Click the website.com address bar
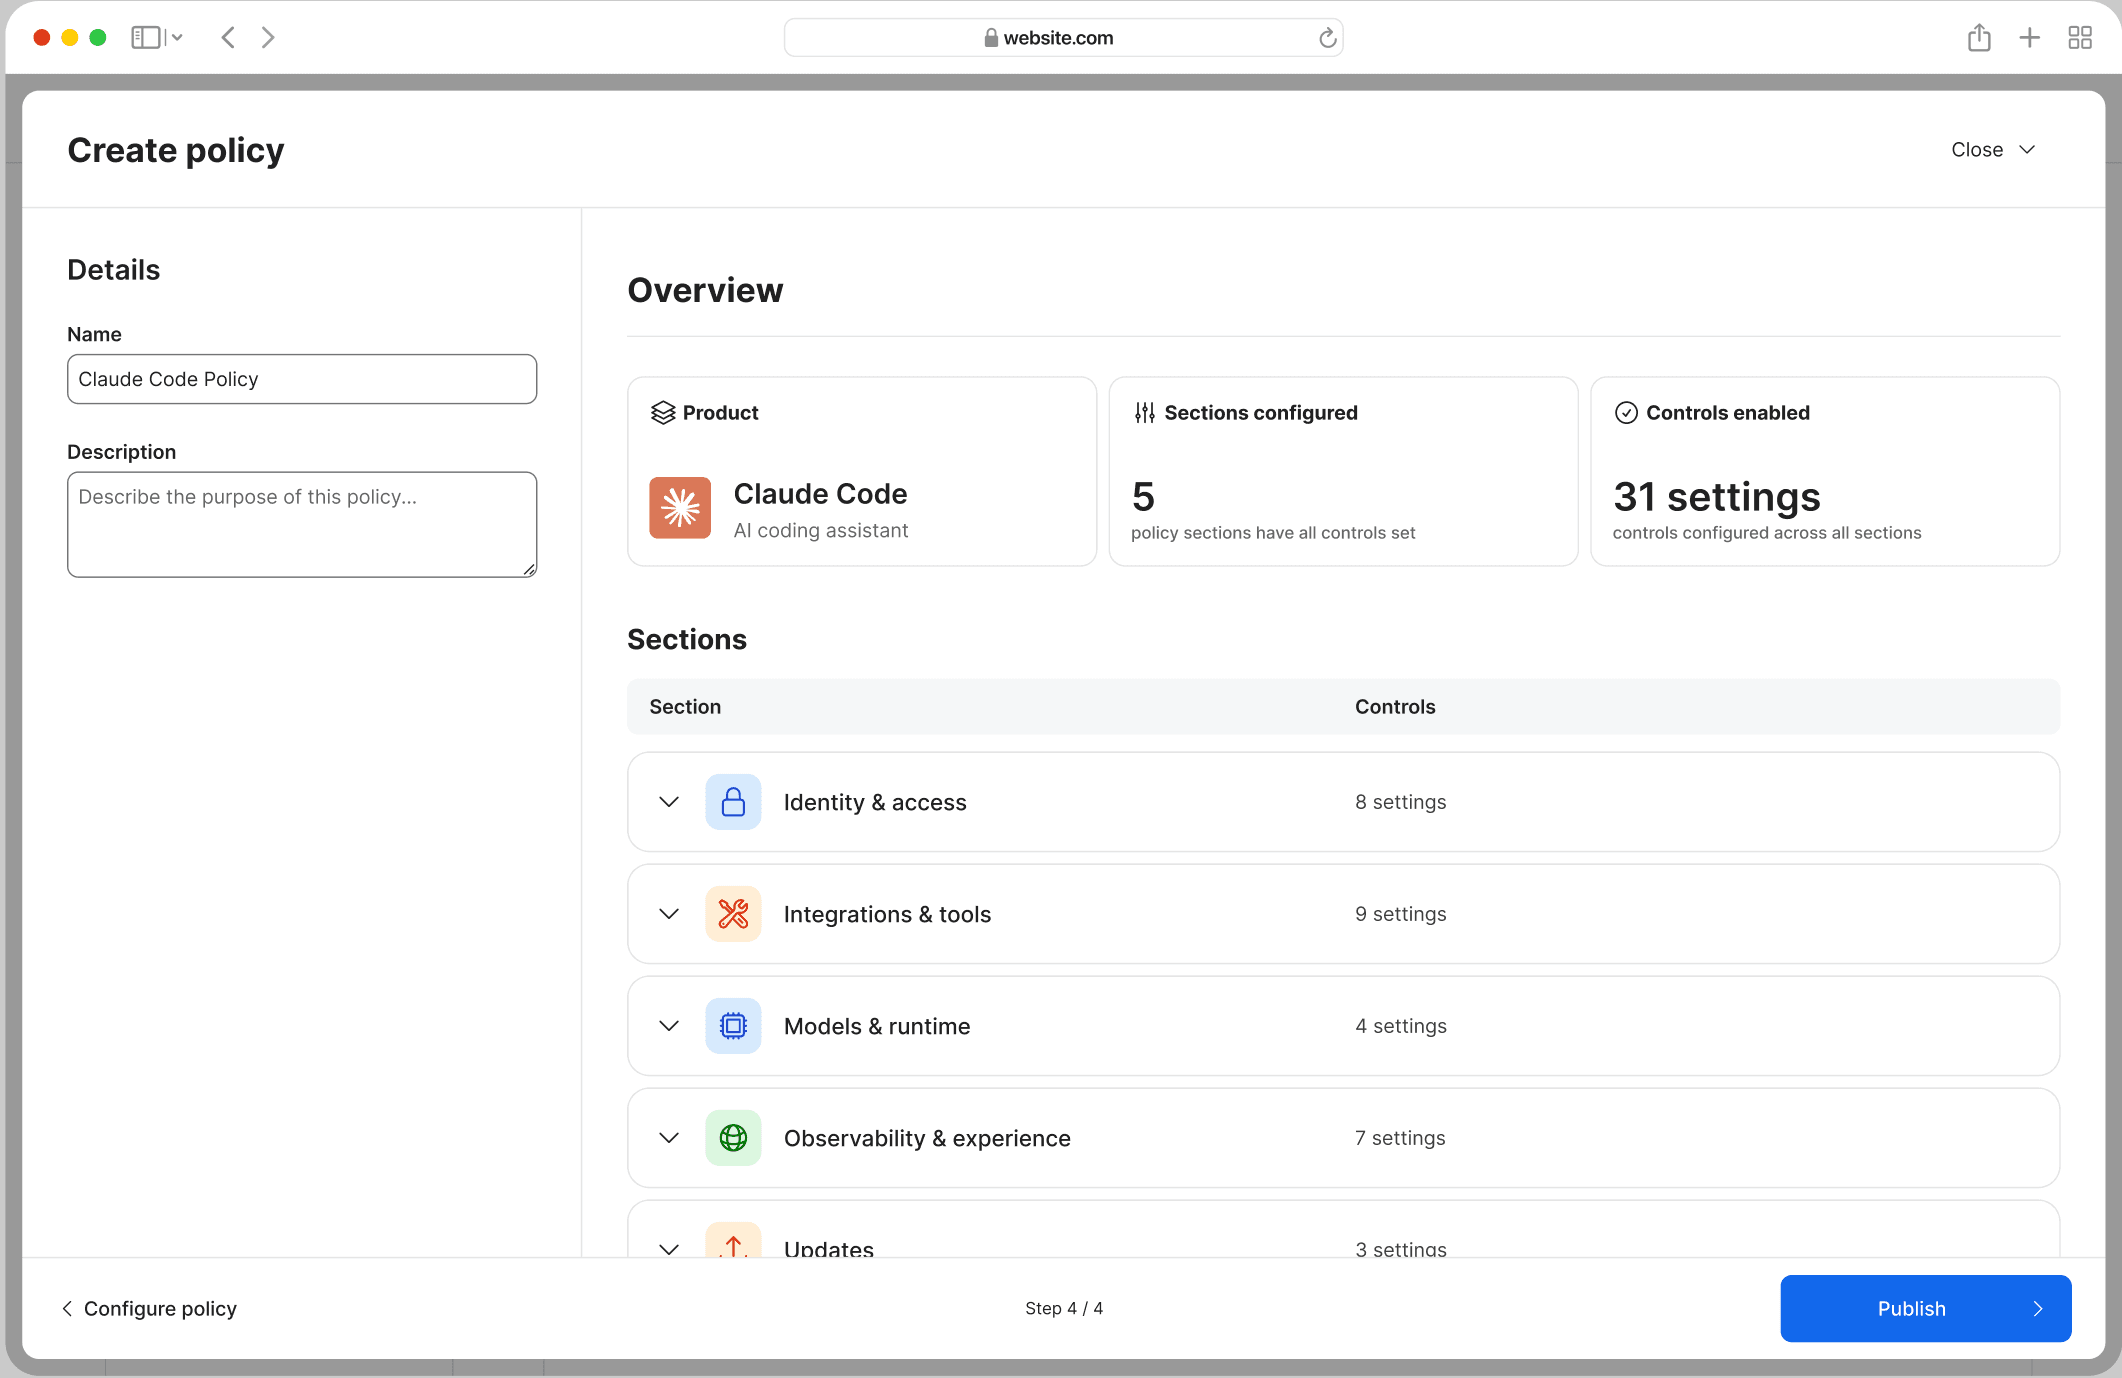The width and height of the screenshot is (2122, 1378). point(1063,38)
